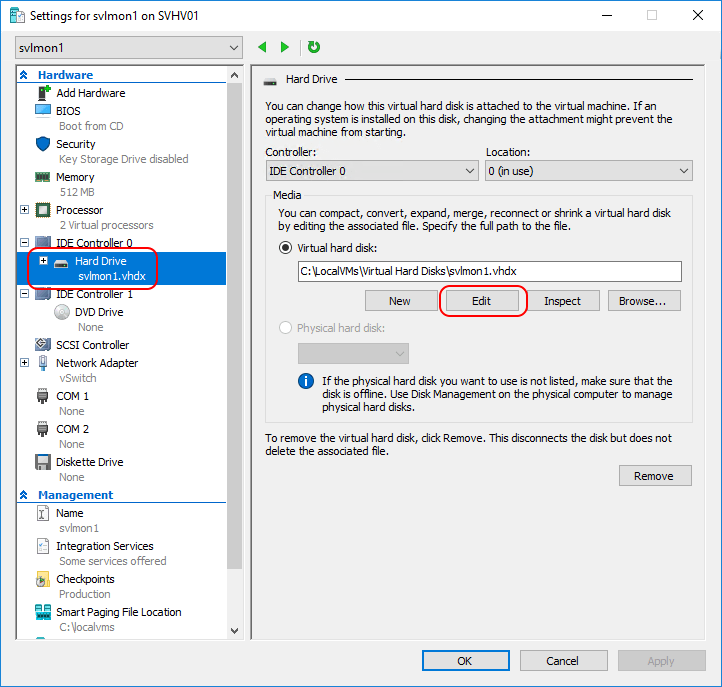
Task: Click the settings window title bar icon
Action: tap(17, 16)
